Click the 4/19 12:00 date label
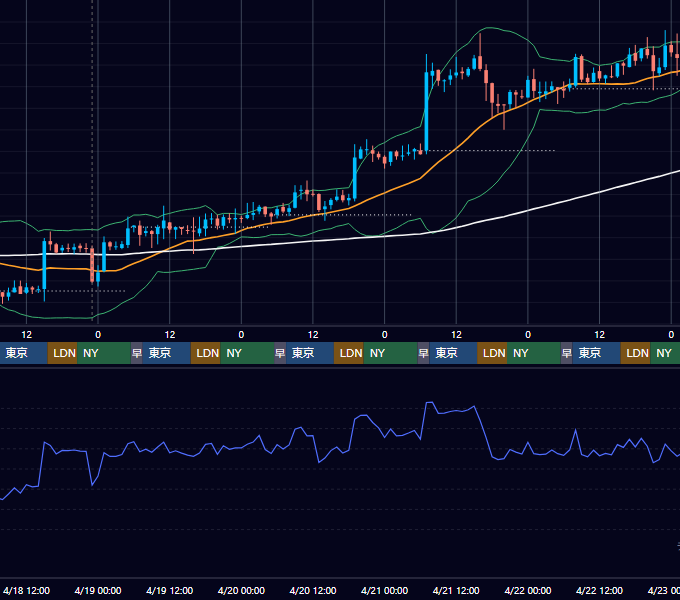This screenshot has height=600, width=680. [x=170, y=590]
